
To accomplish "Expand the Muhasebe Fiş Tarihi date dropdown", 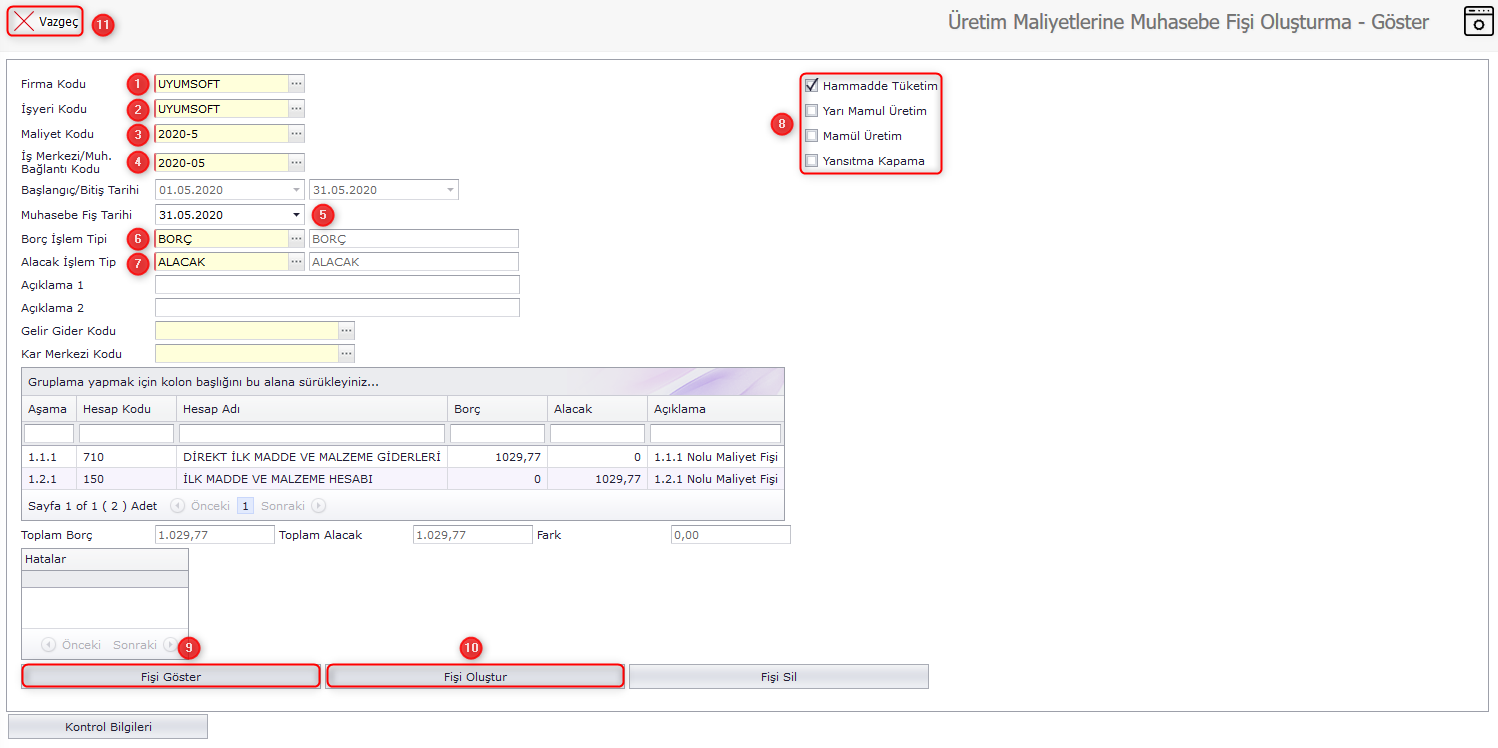I will point(296,214).
